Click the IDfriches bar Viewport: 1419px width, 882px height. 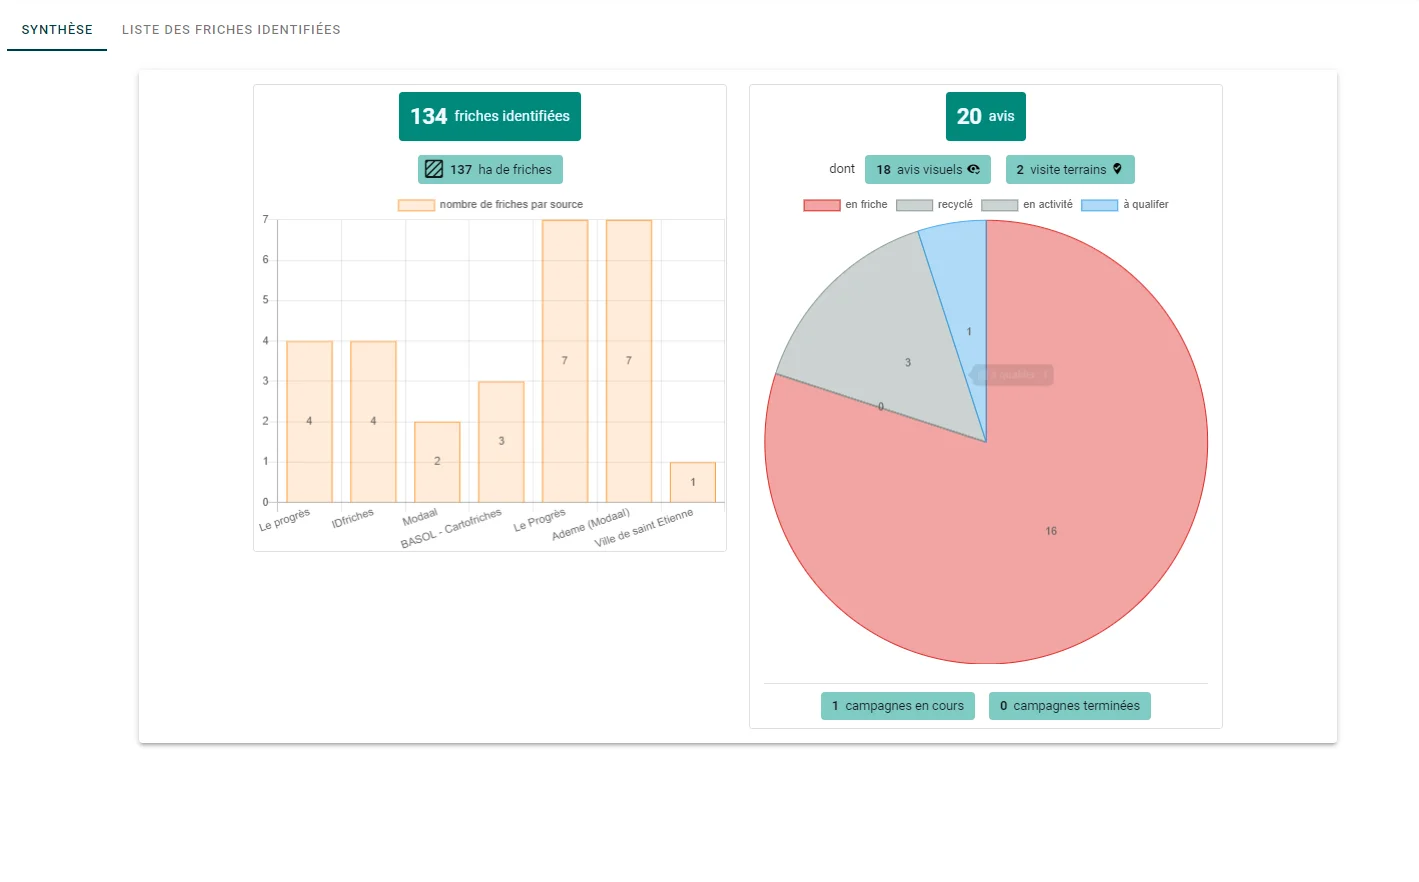[x=373, y=421]
